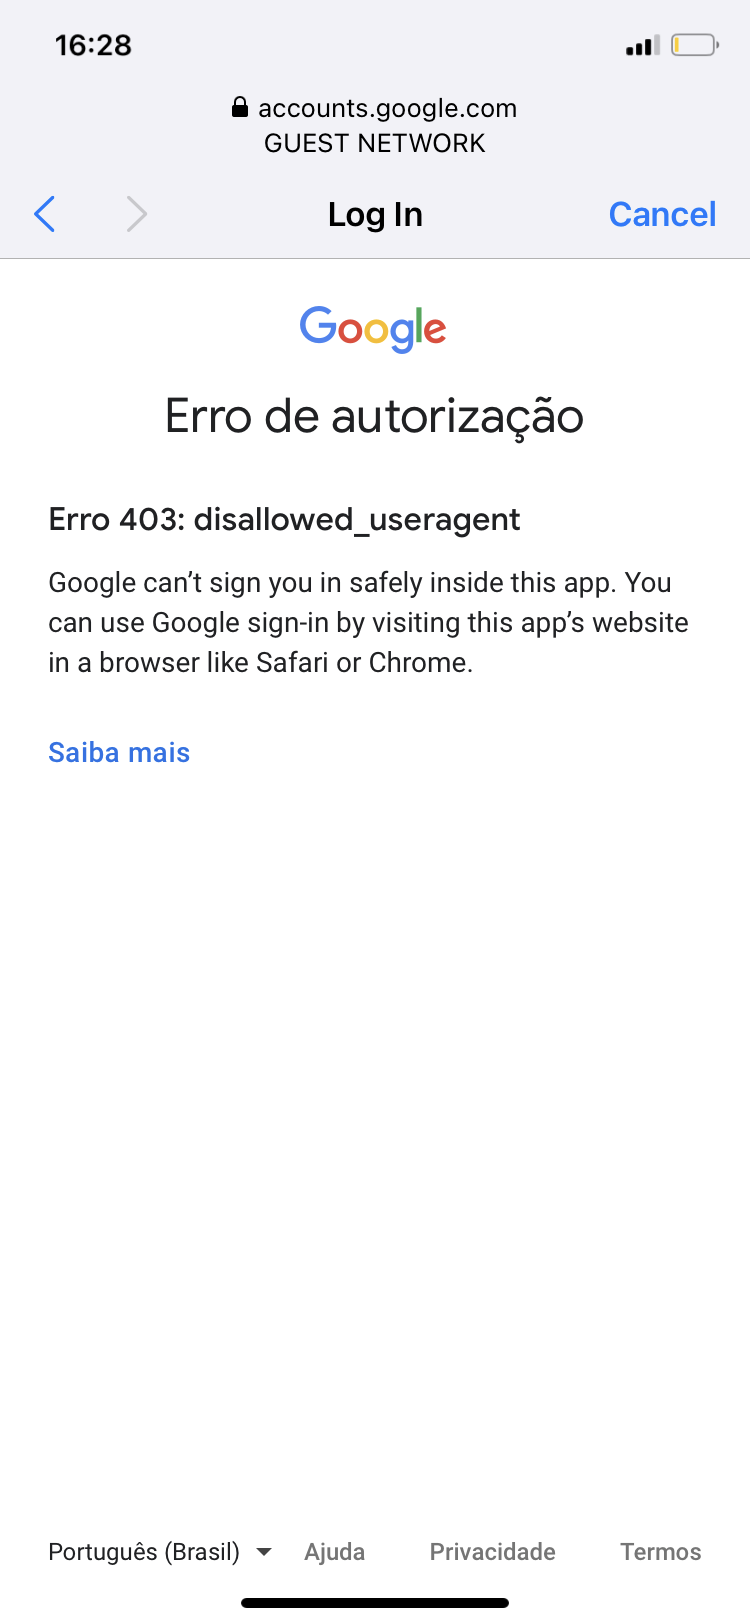Click the Erro de autorização heading
This screenshot has height=1624, width=750.
[x=374, y=416]
